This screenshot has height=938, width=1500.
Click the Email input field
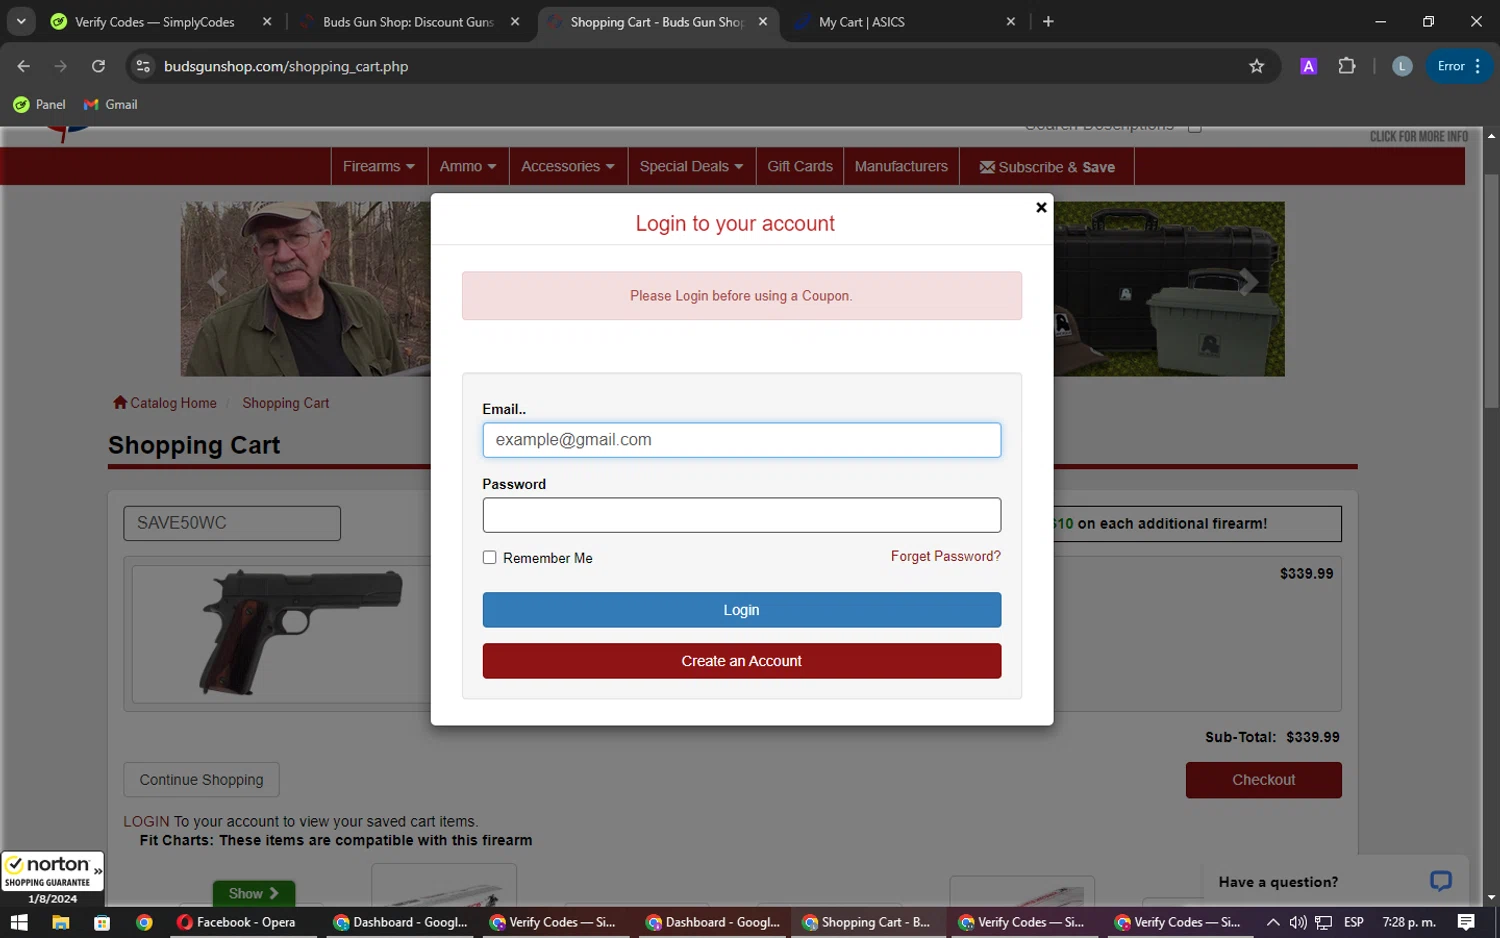pyautogui.click(x=741, y=440)
